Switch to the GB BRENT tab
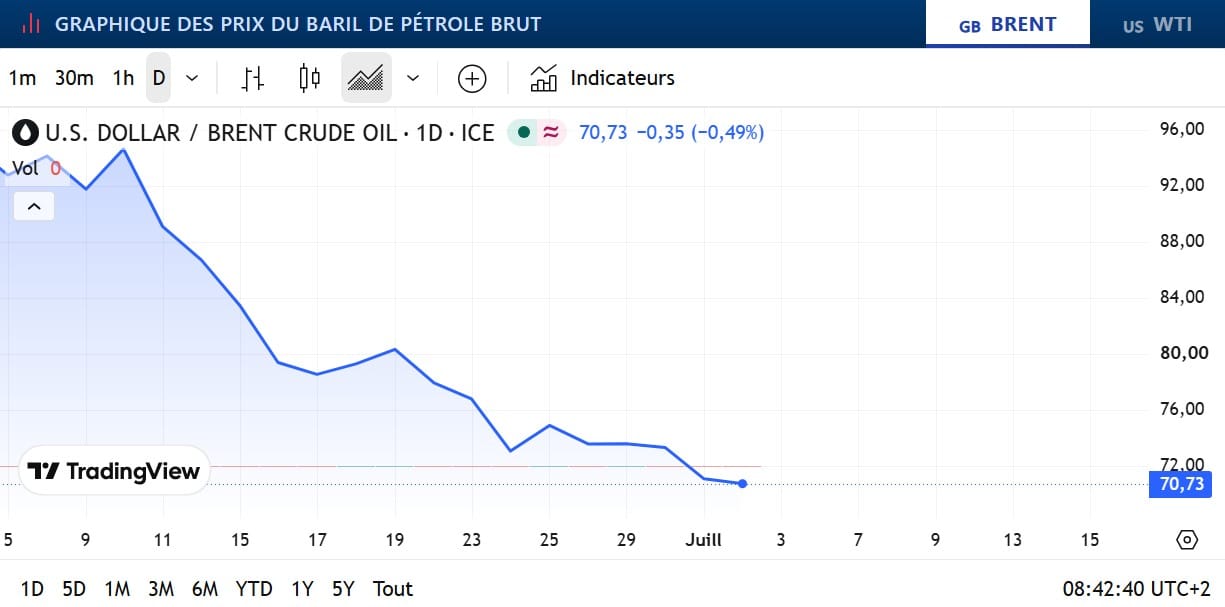 1008,25
